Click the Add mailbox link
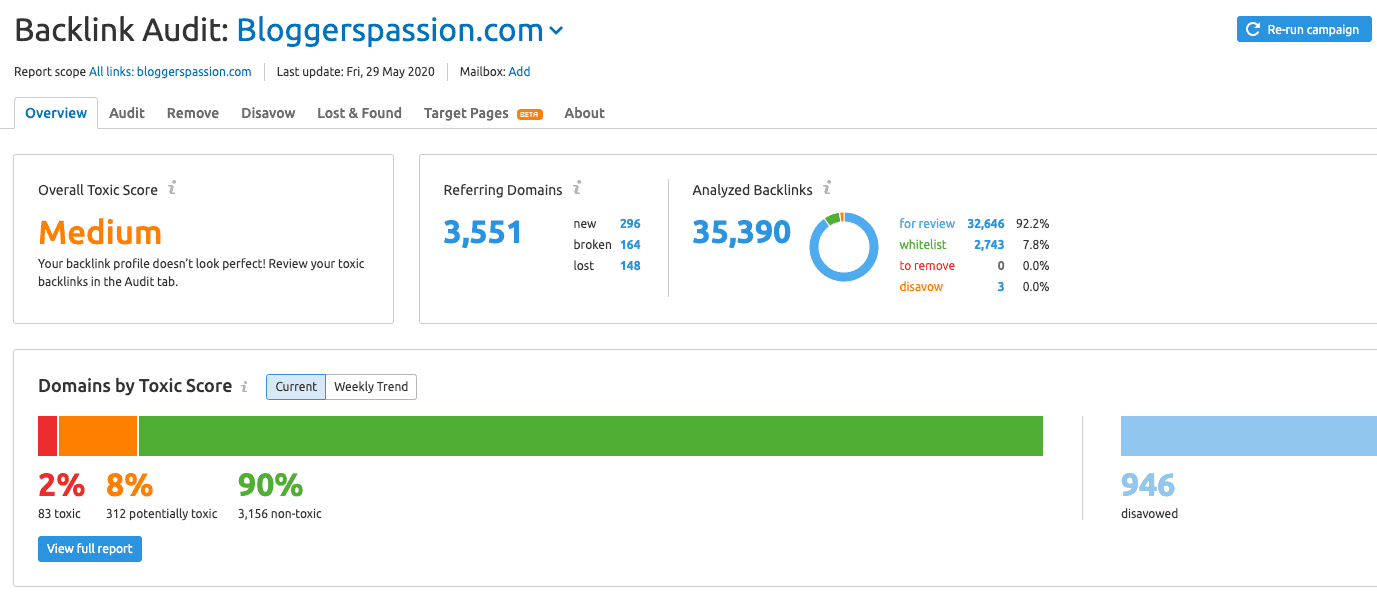 point(519,72)
